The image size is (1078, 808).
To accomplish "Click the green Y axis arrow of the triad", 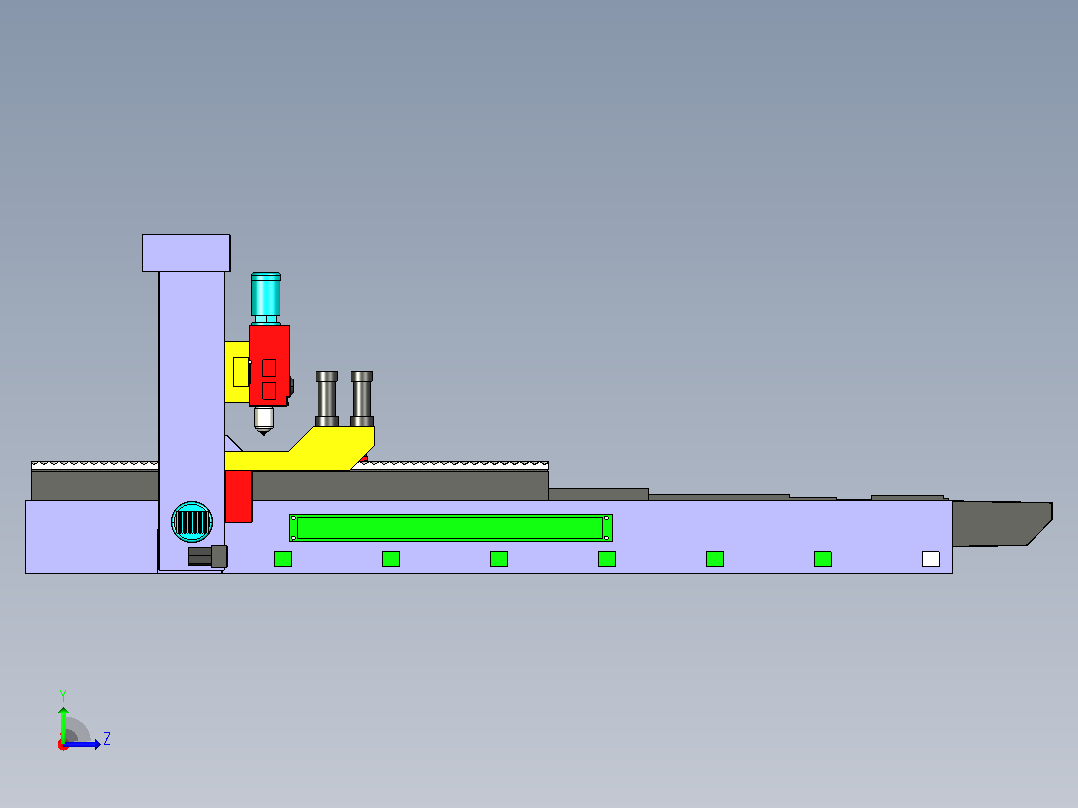I will coord(63,724).
